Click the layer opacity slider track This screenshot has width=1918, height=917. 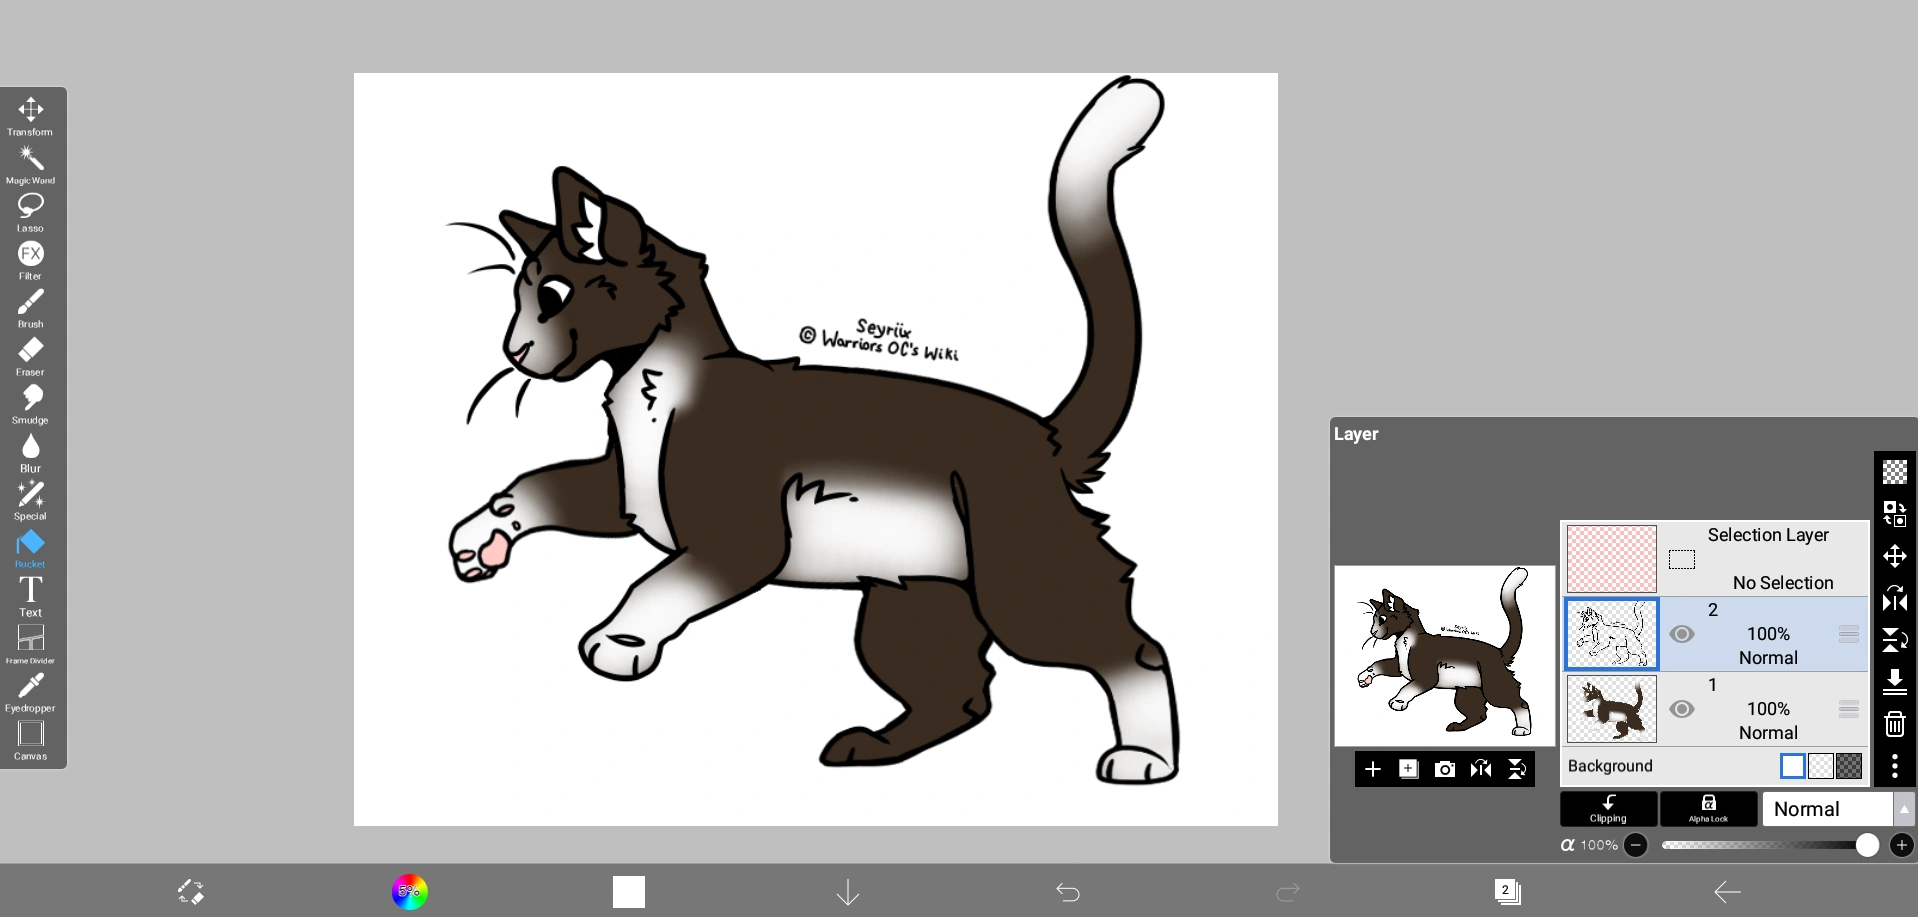pos(1769,845)
